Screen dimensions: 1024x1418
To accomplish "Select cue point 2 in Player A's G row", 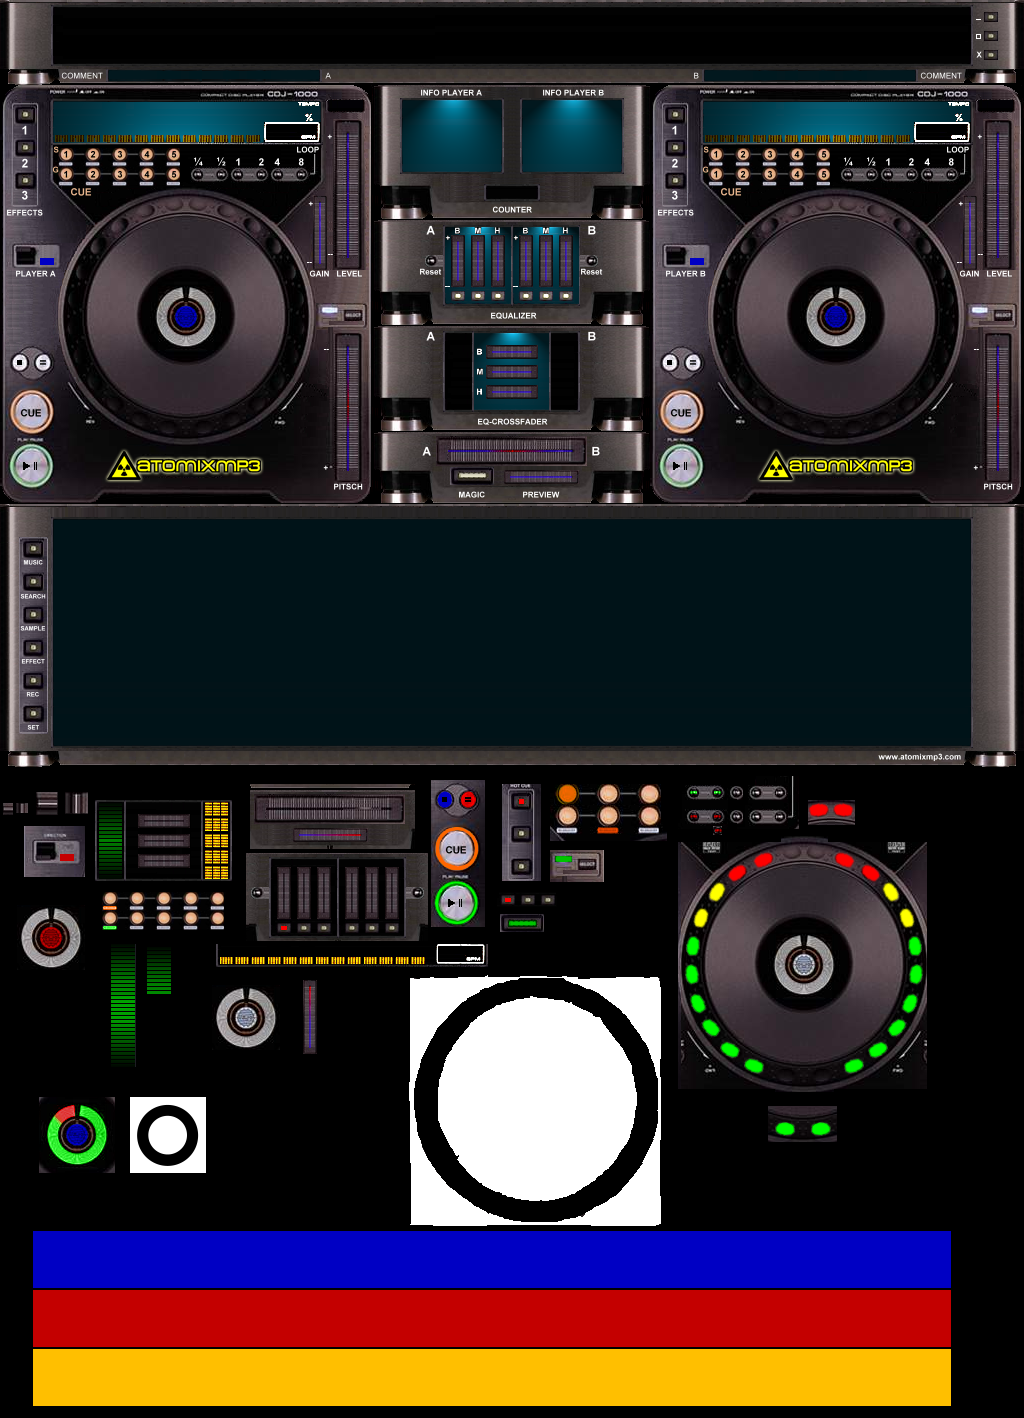I will [93, 174].
